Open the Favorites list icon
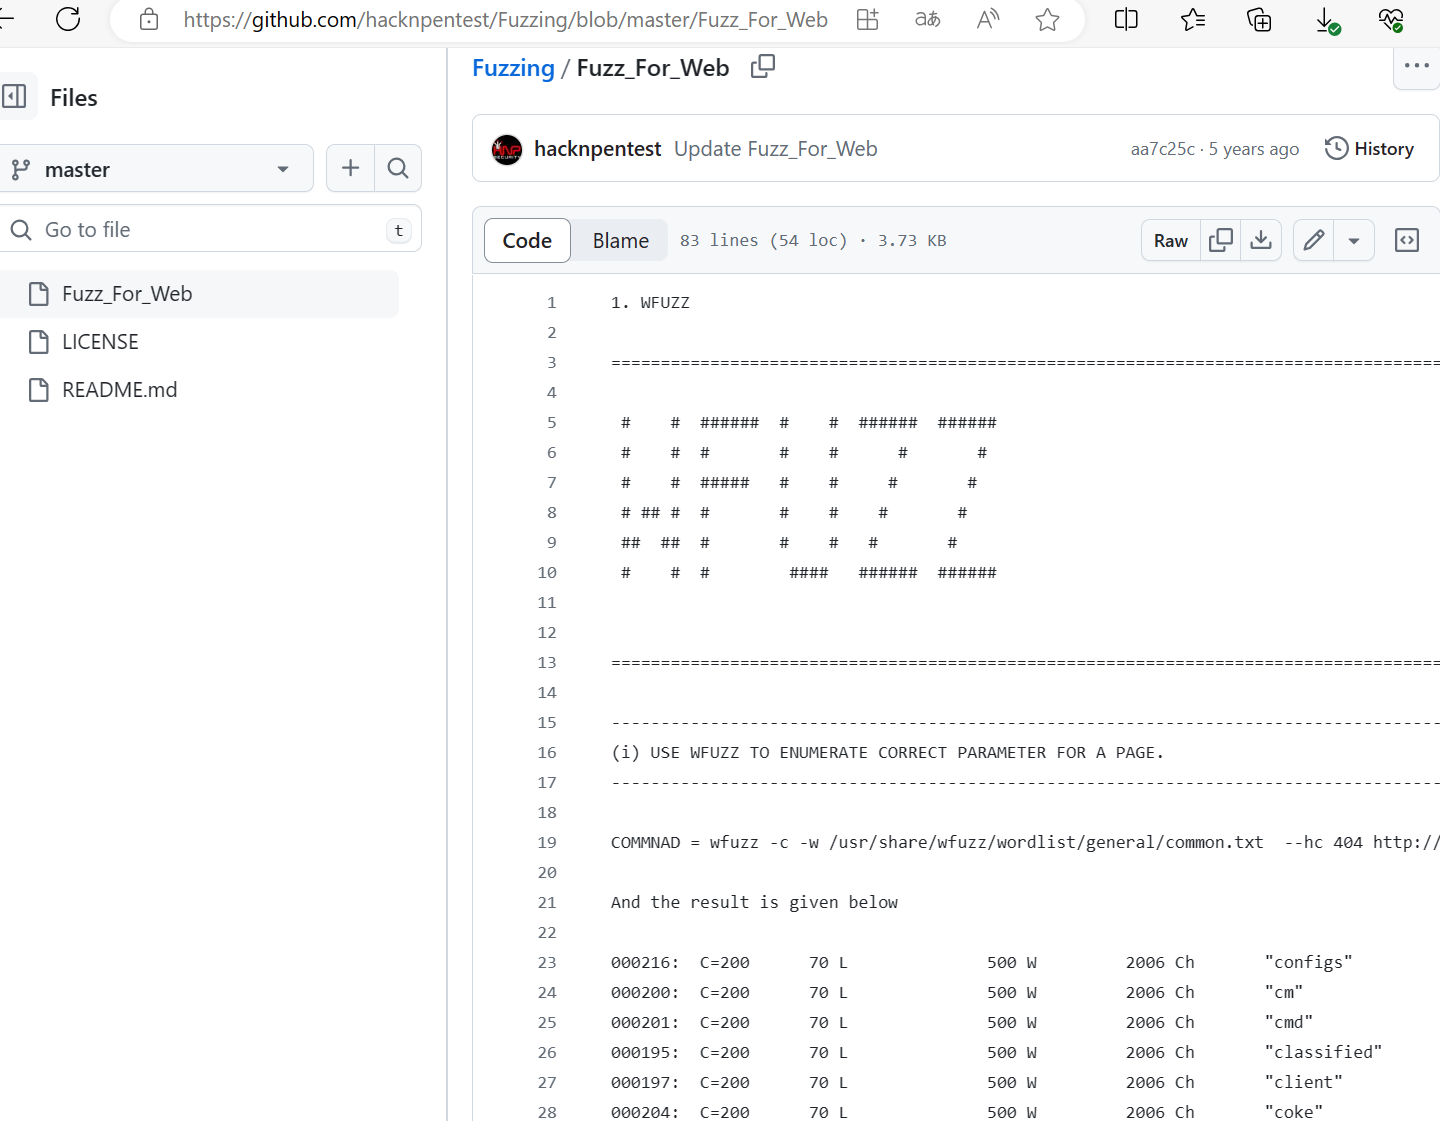This screenshot has height=1121, width=1440. click(1193, 19)
